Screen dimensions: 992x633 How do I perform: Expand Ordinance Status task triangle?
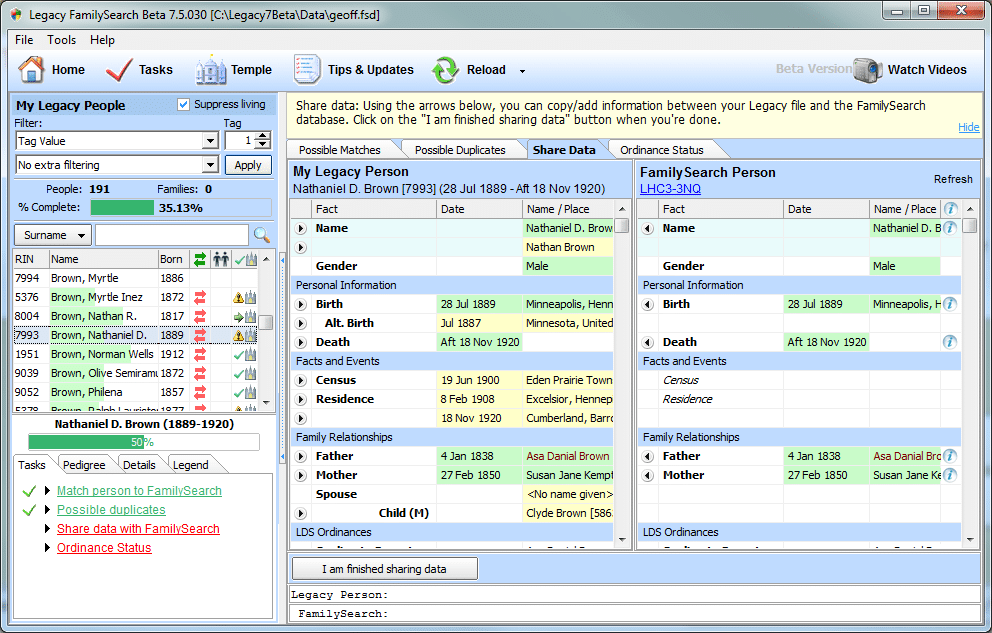(x=47, y=548)
